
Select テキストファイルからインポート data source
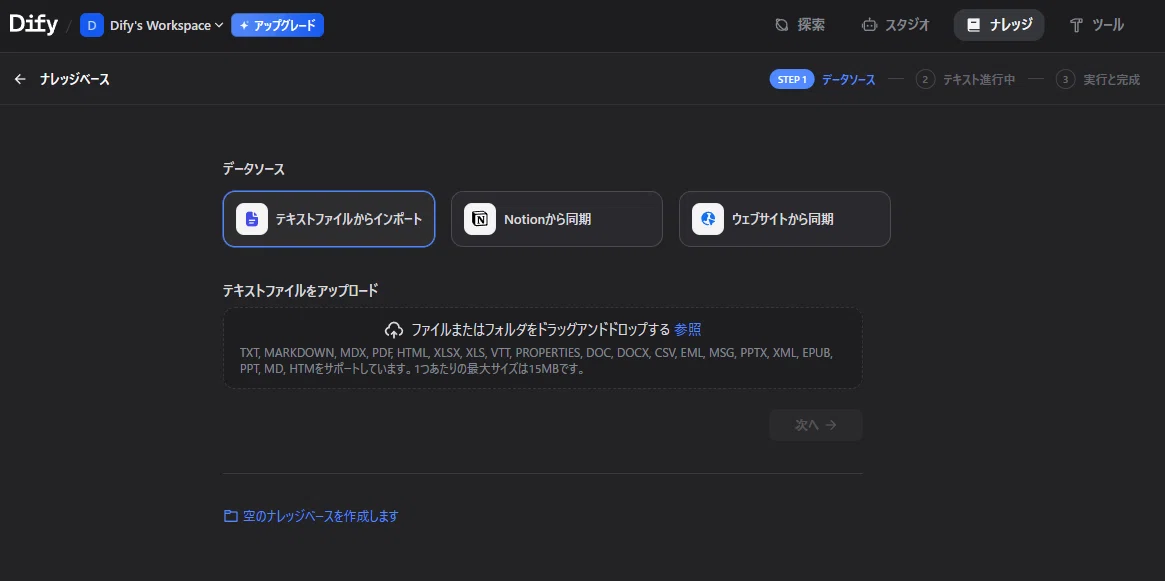(328, 219)
